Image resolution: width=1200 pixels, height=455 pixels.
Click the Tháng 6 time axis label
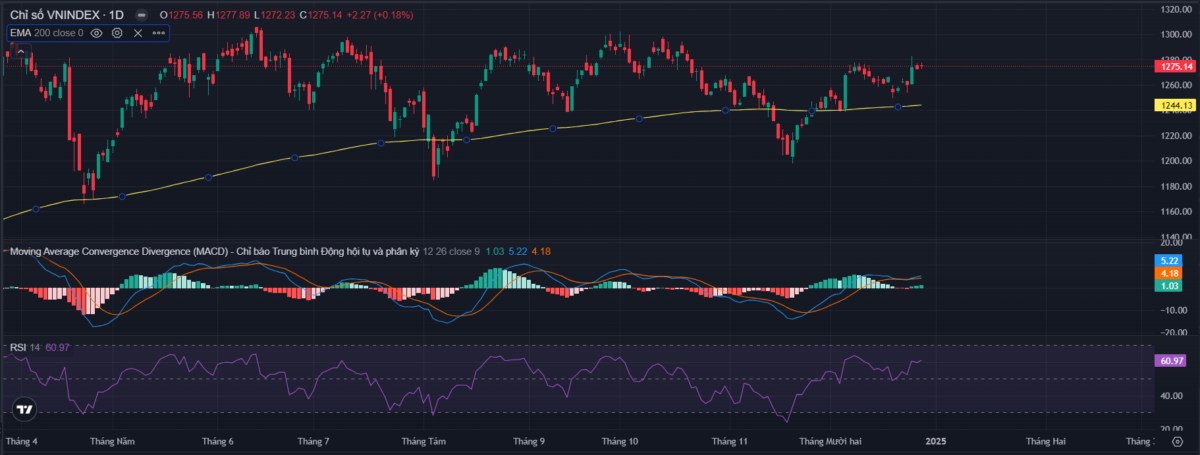(217, 441)
